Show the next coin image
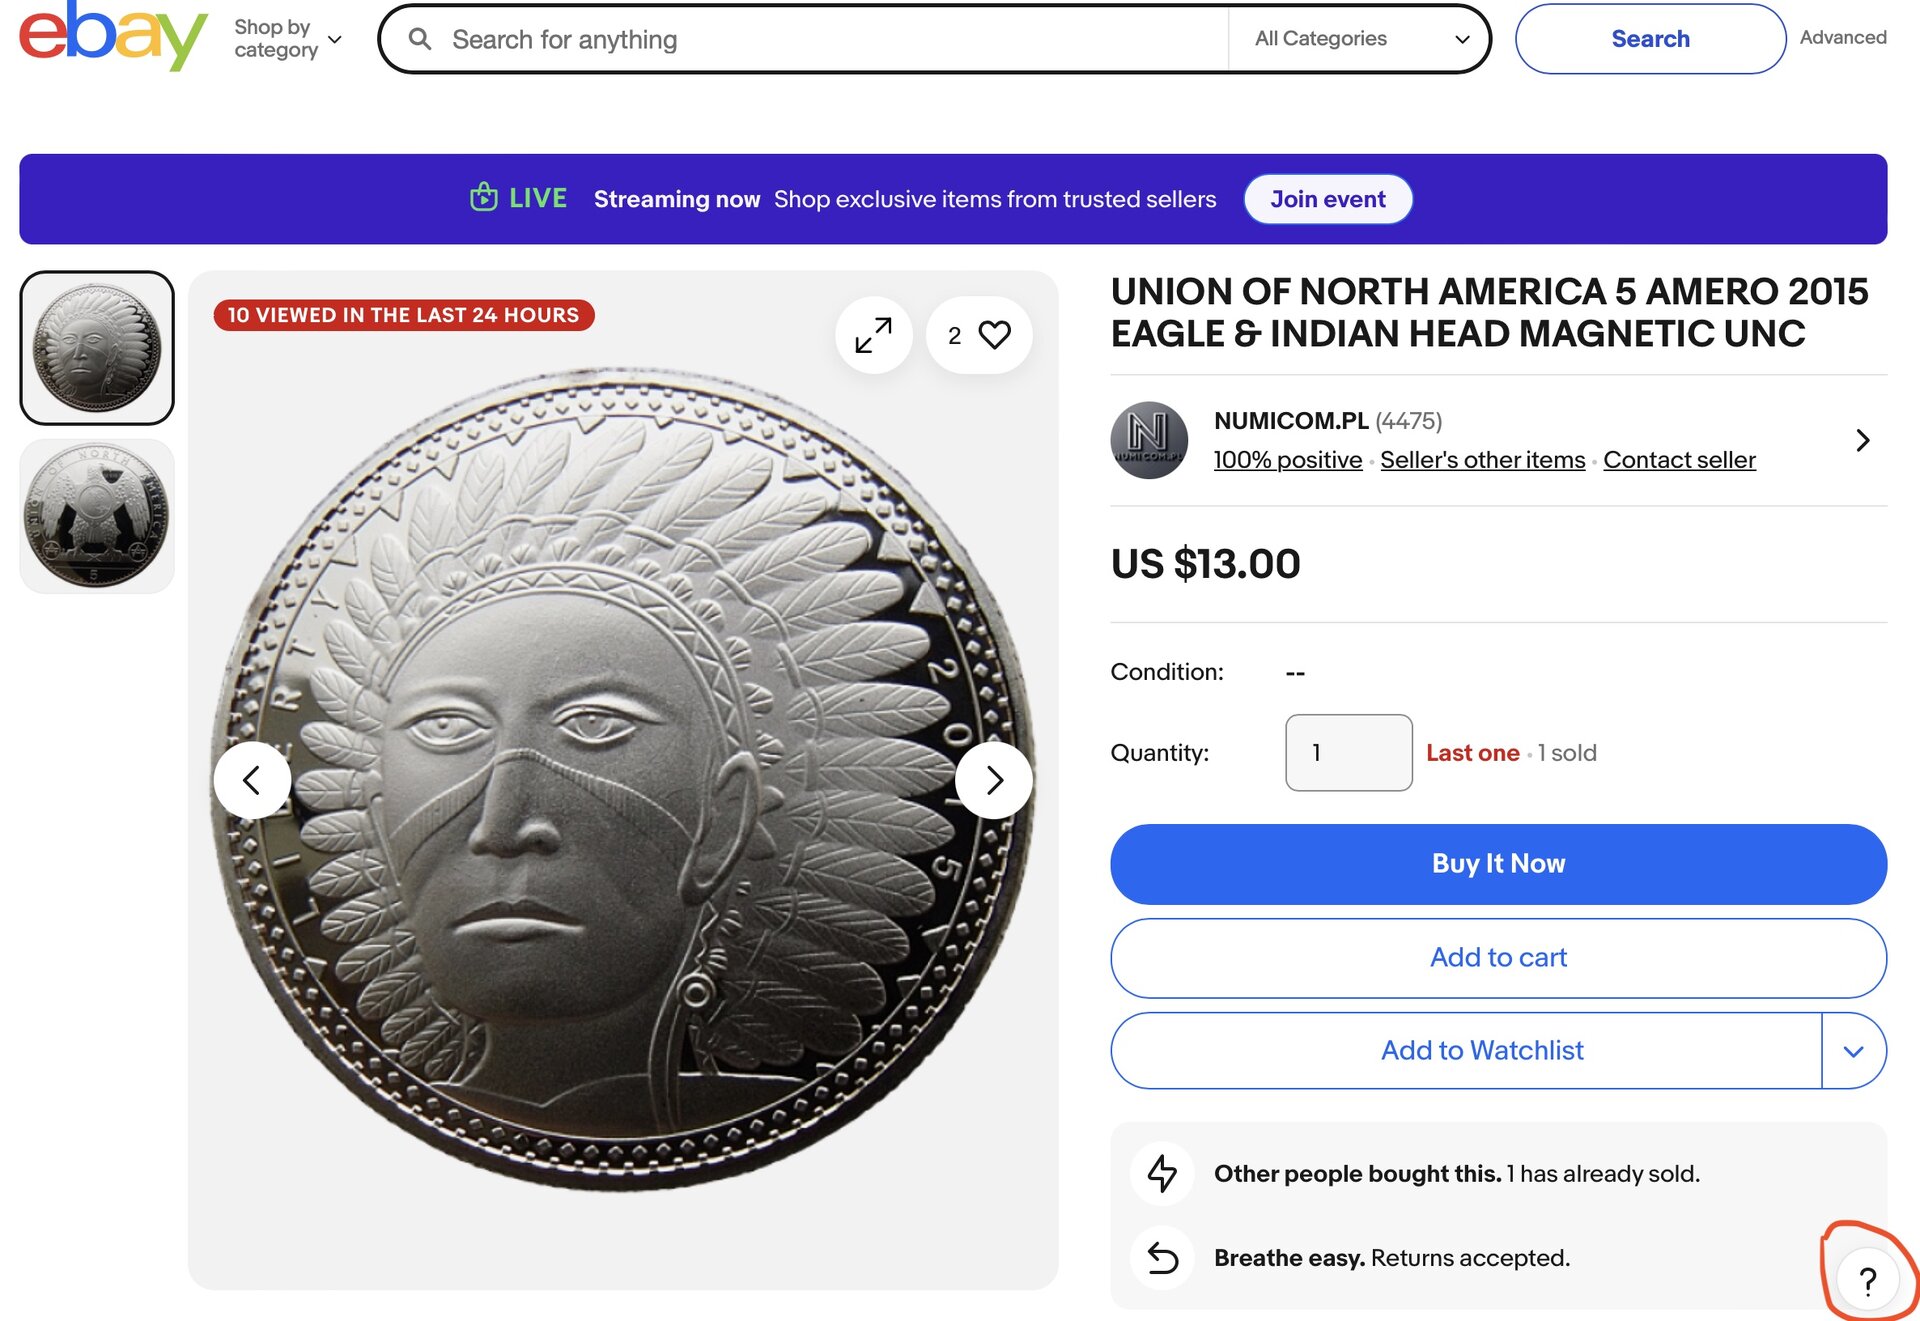Image resolution: width=1920 pixels, height=1321 pixels. coord(994,780)
